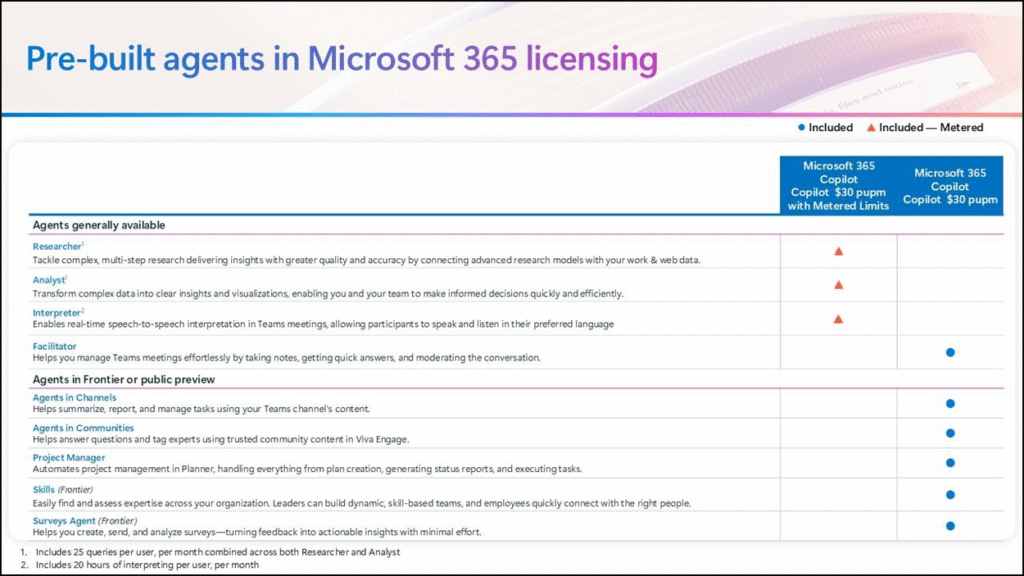Viewport: 1024px width, 576px height.
Task: Click the blue dot in the Facilitator row
Action: click(950, 352)
